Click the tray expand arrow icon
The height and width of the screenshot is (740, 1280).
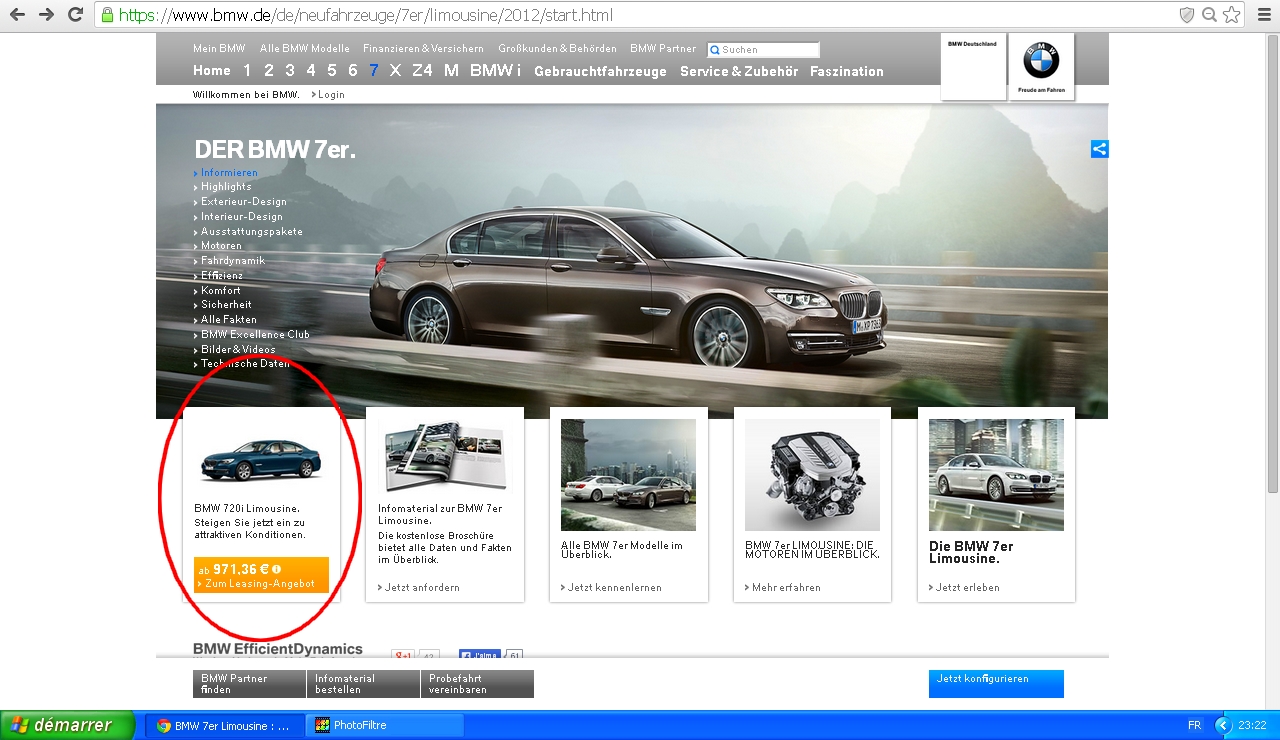(x=1223, y=725)
